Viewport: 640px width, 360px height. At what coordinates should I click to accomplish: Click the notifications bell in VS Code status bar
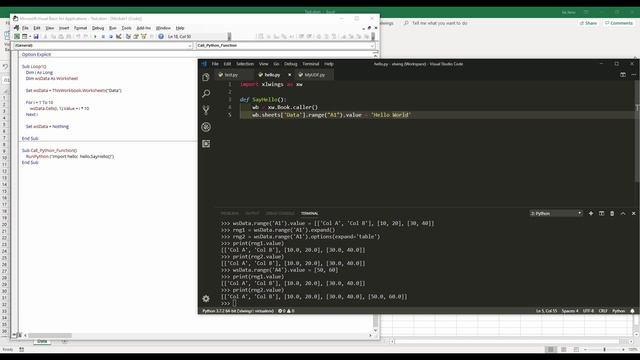(x=633, y=311)
